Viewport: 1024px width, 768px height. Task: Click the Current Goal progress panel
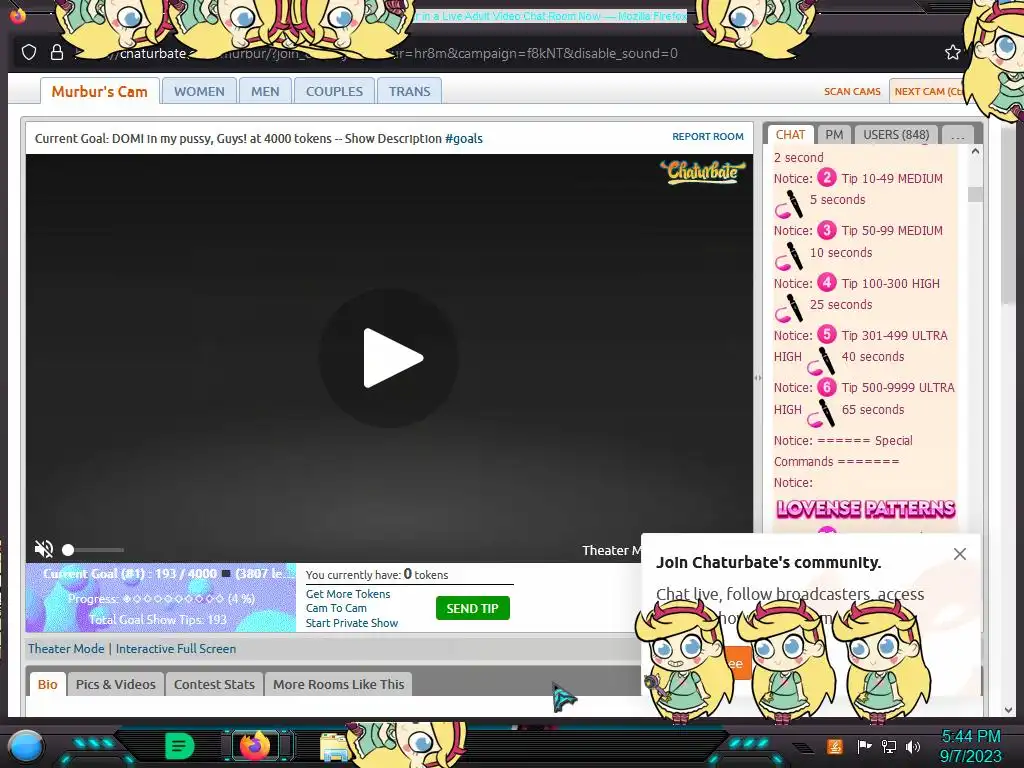pyautogui.click(x=161, y=598)
